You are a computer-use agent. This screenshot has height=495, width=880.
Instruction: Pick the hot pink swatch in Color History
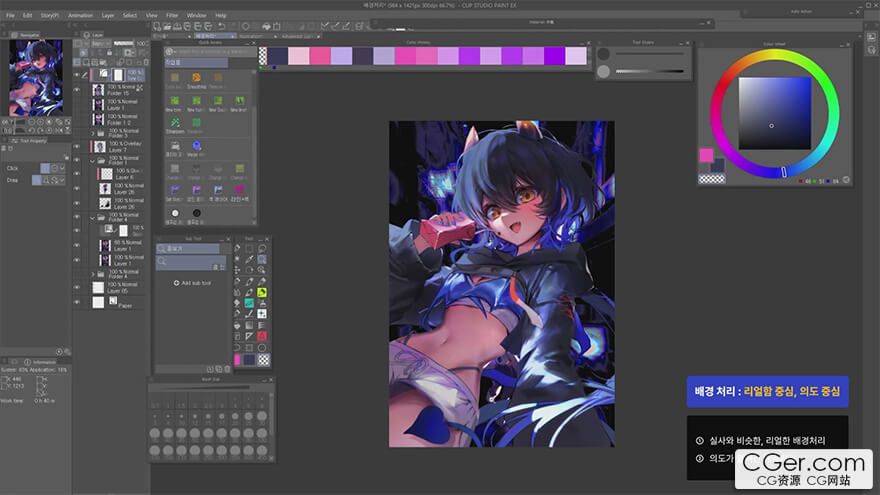(x=405, y=56)
